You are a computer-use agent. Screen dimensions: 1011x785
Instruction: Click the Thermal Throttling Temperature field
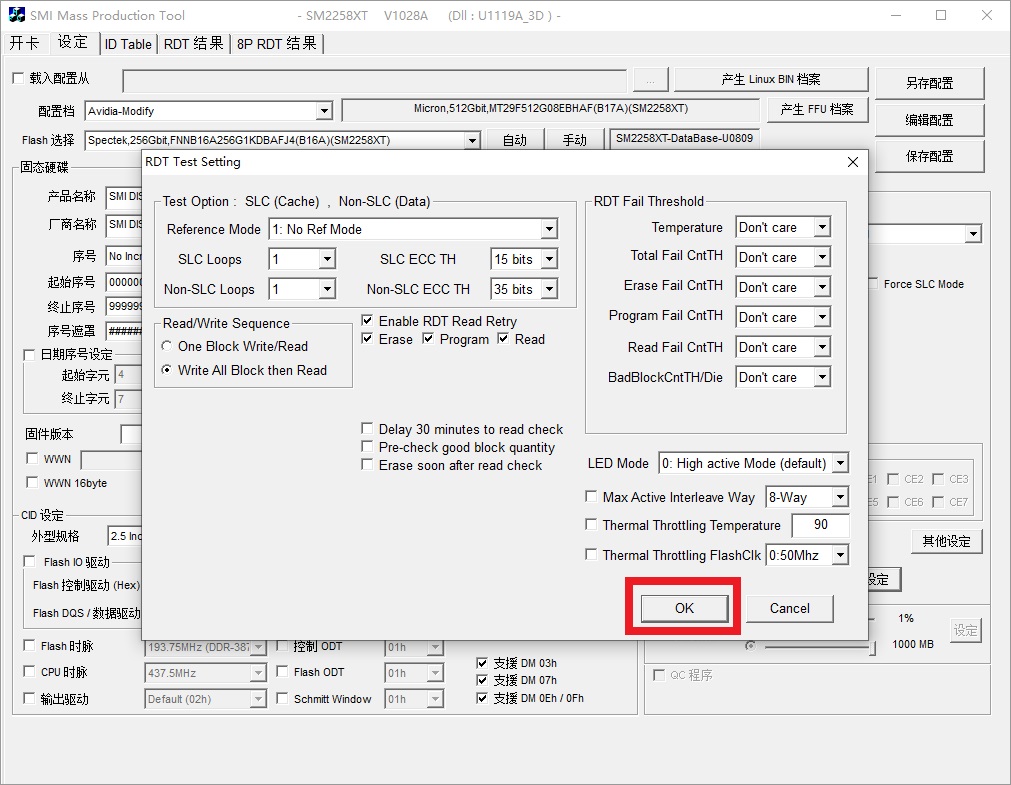point(819,525)
